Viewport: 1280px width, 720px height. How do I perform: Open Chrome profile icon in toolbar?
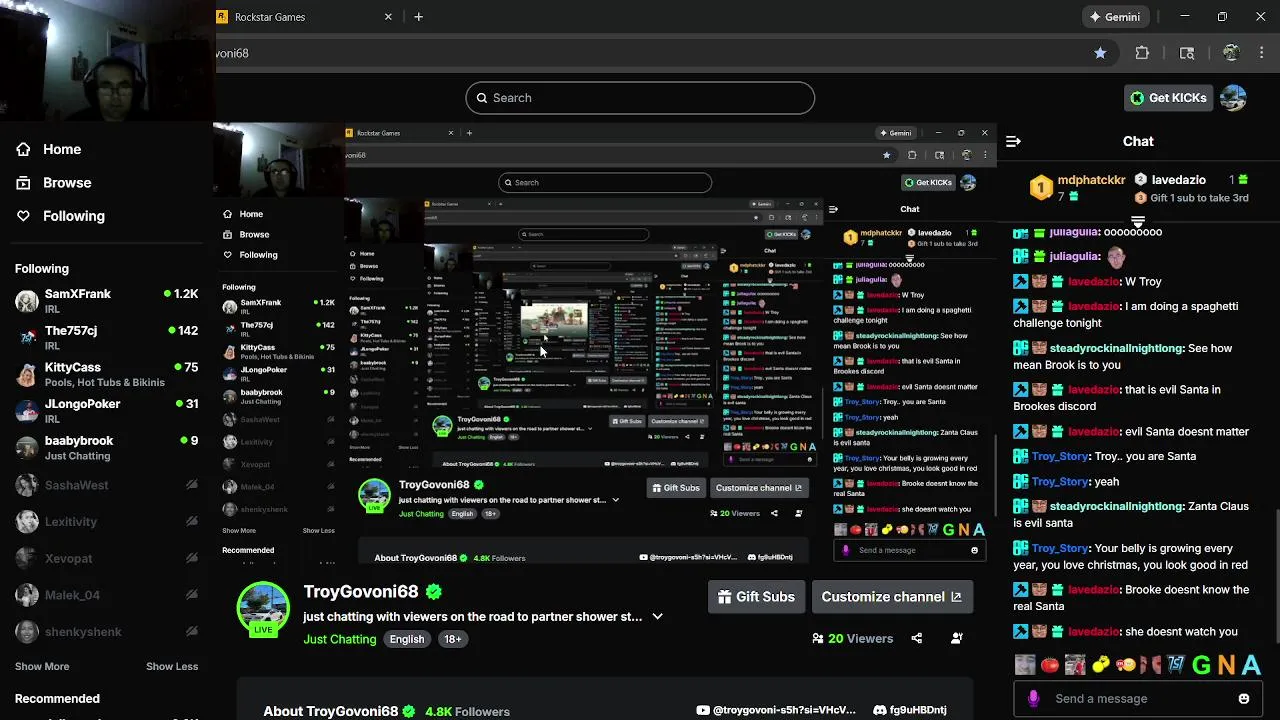pos(1231,53)
